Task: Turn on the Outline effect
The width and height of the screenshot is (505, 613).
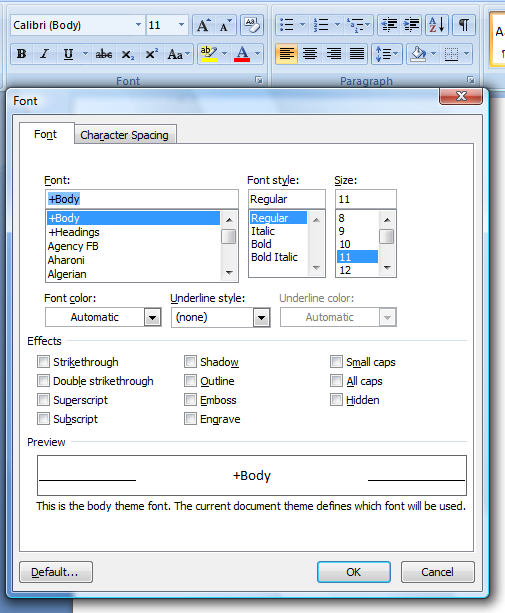Action: coord(190,381)
